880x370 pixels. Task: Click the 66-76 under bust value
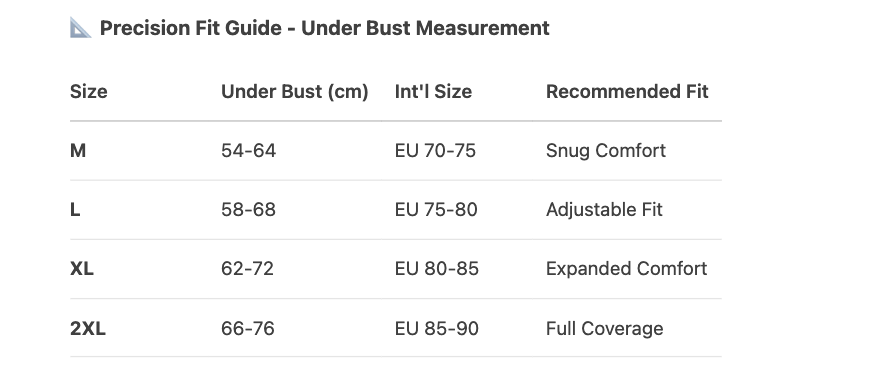(x=248, y=328)
